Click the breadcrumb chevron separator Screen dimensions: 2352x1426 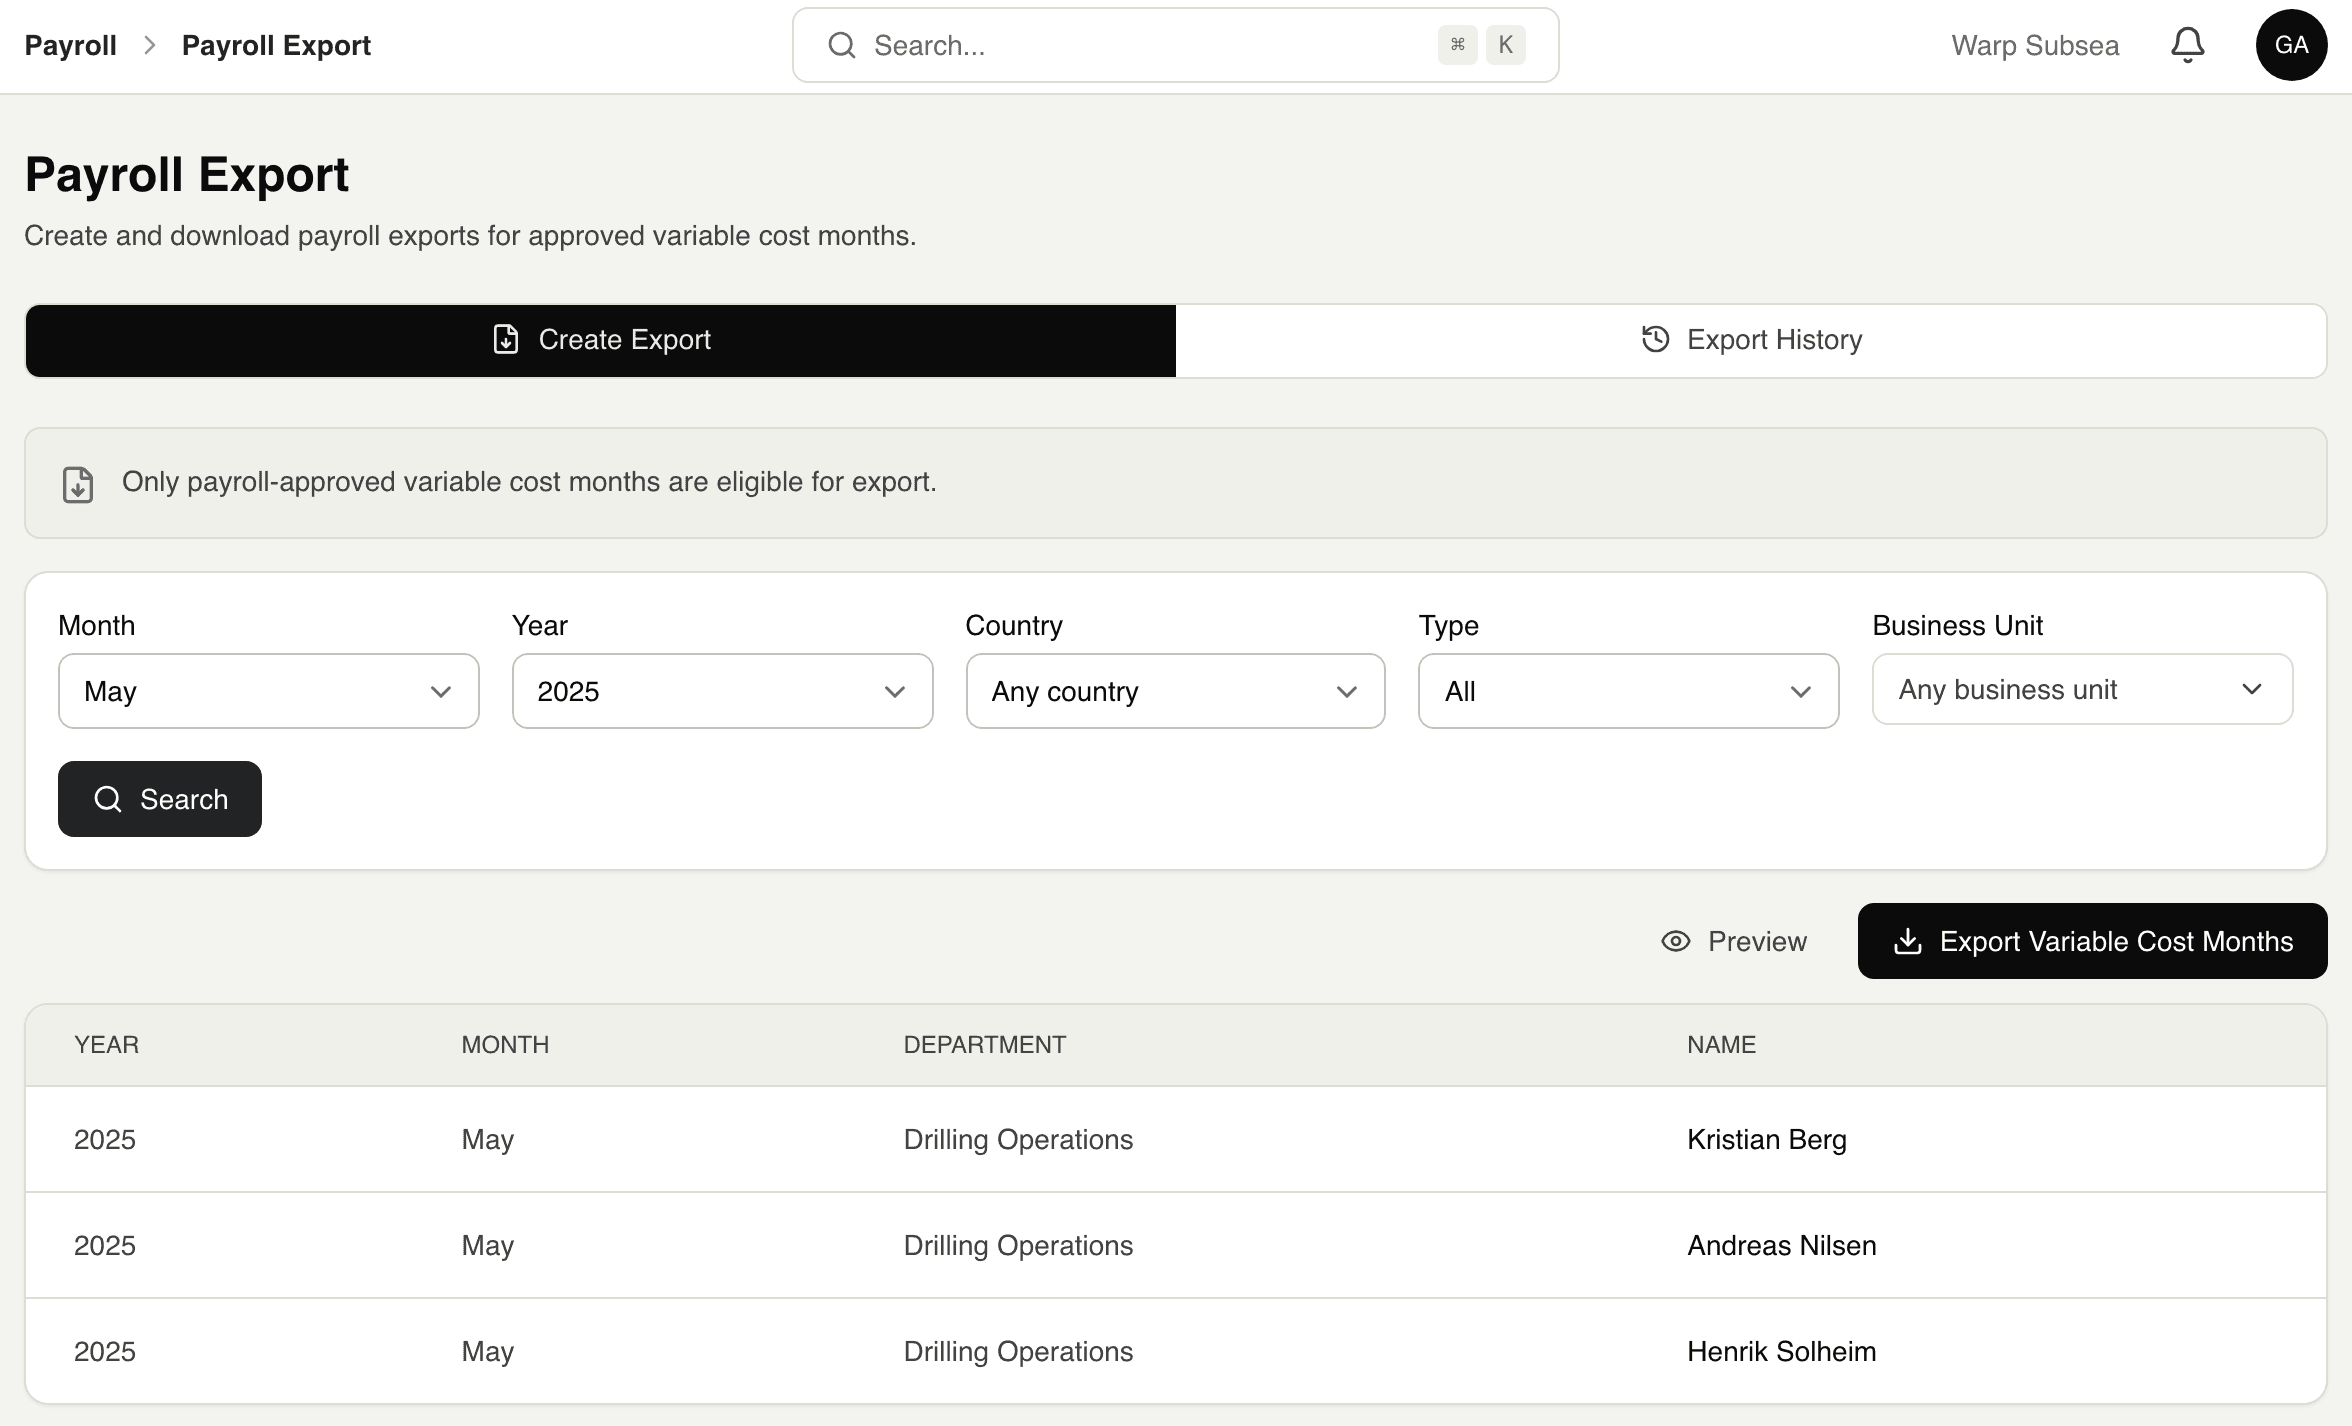pos(150,45)
